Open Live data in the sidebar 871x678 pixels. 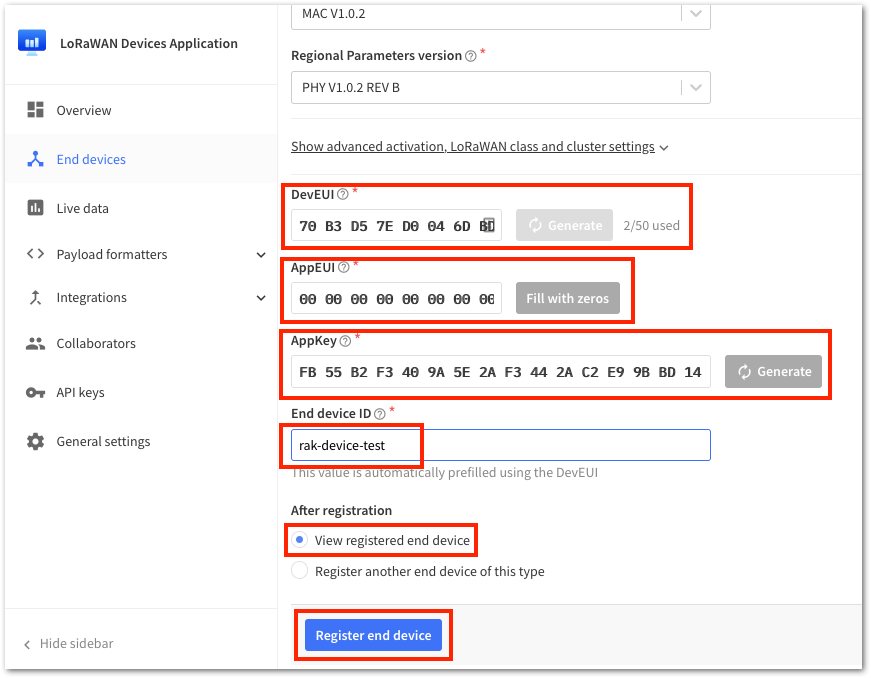coord(141,208)
